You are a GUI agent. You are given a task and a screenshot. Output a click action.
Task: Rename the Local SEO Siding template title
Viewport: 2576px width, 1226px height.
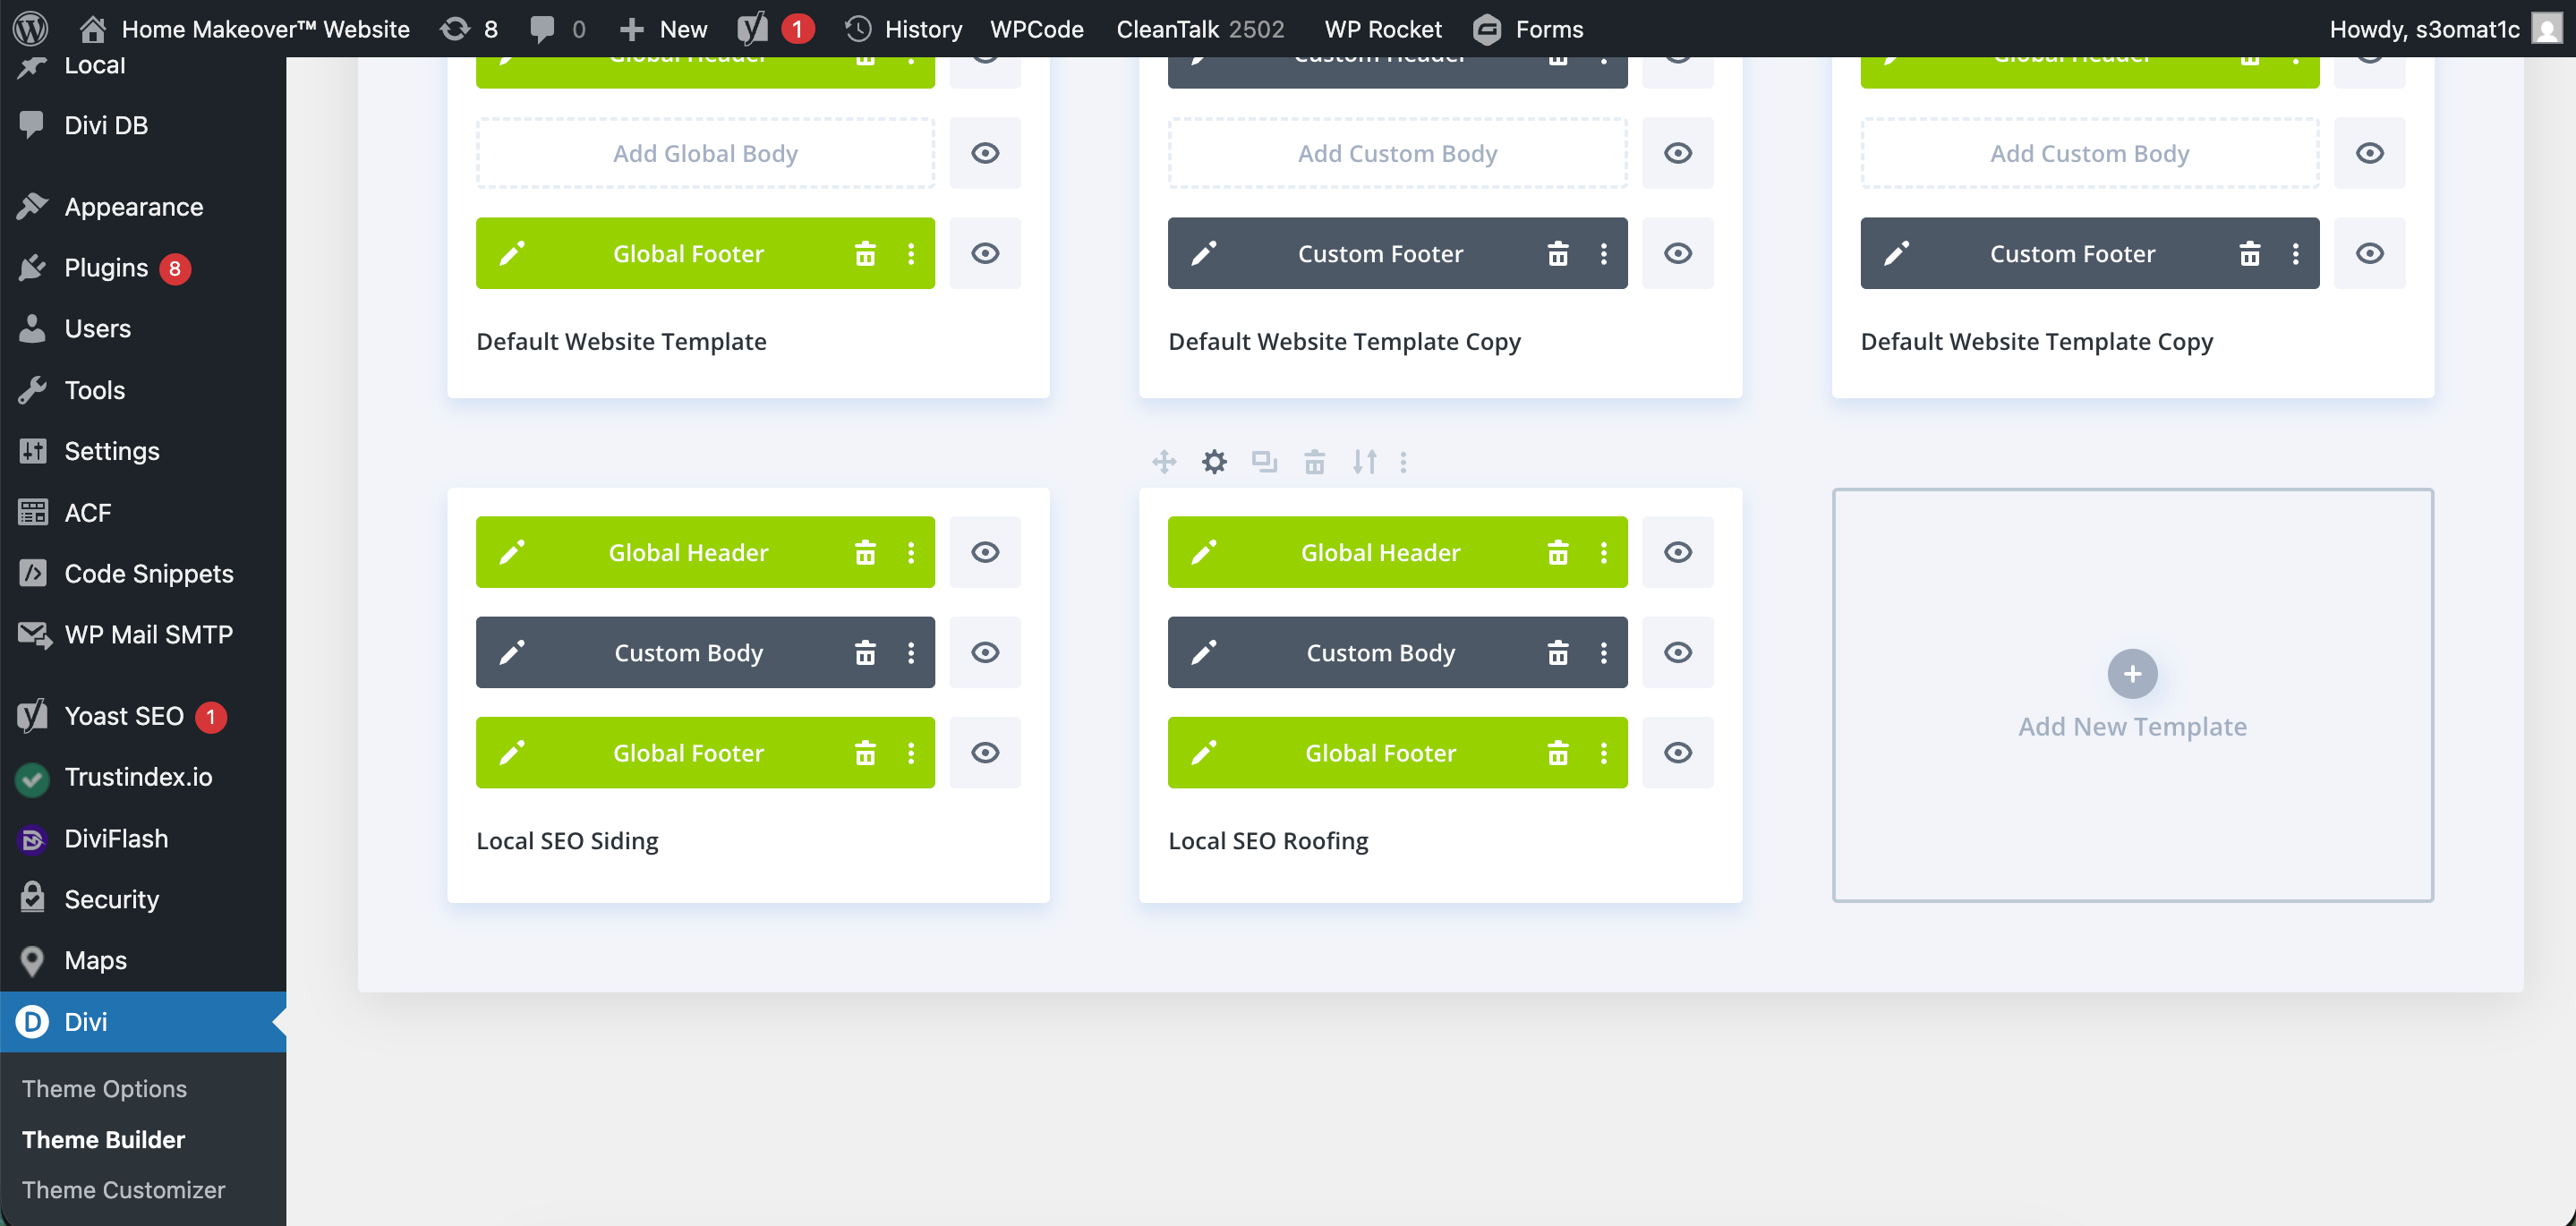pyautogui.click(x=567, y=840)
